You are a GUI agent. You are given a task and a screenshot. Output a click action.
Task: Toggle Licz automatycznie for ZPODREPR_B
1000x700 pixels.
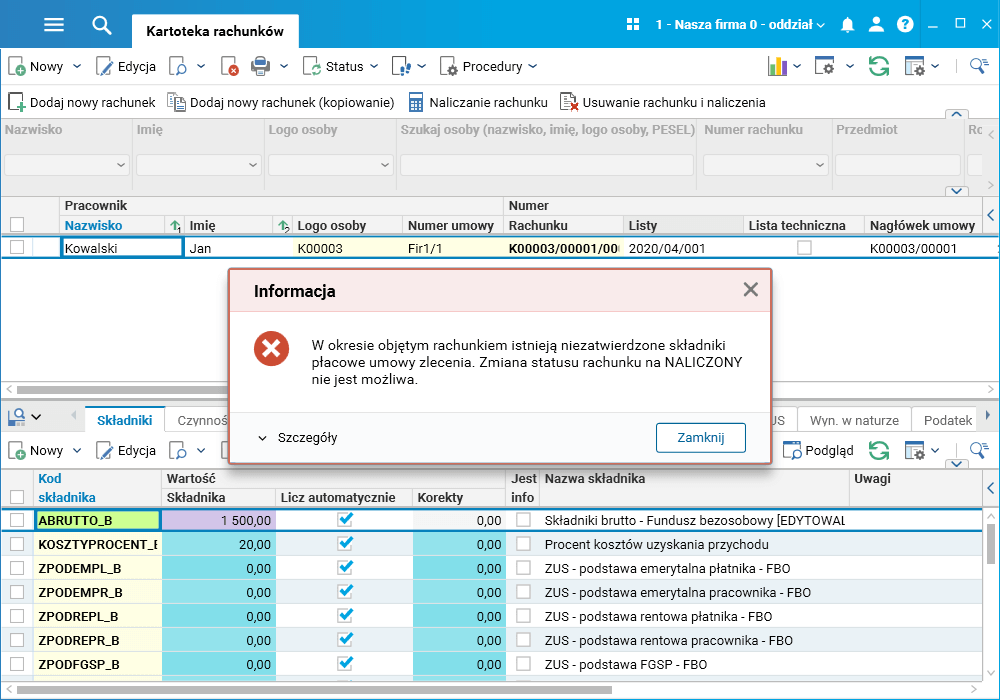point(345,639)
